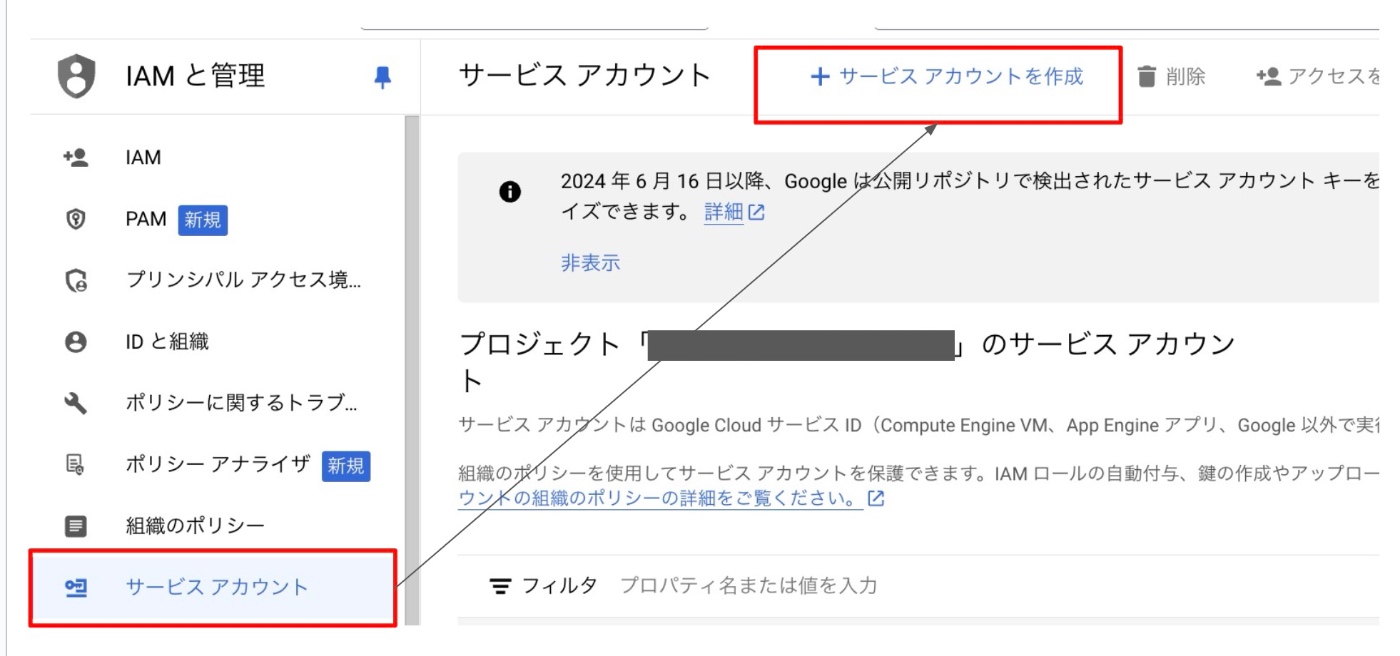Open ポリシー アナライザ in the sidebar
This screenshot has height=656, width=1400.
[217, 464]
